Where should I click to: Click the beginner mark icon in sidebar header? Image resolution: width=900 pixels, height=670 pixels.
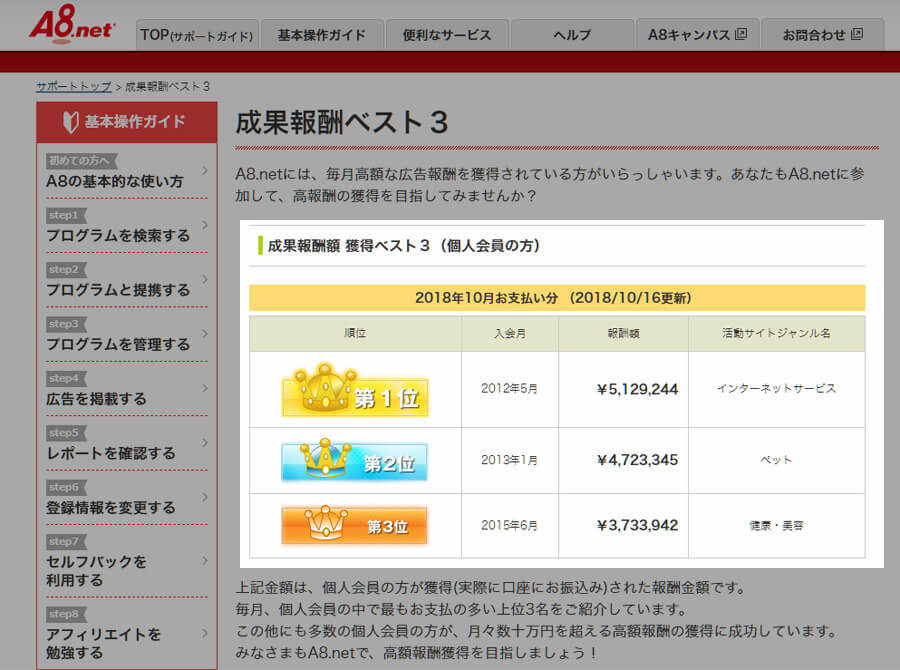(x=70, y=122)
